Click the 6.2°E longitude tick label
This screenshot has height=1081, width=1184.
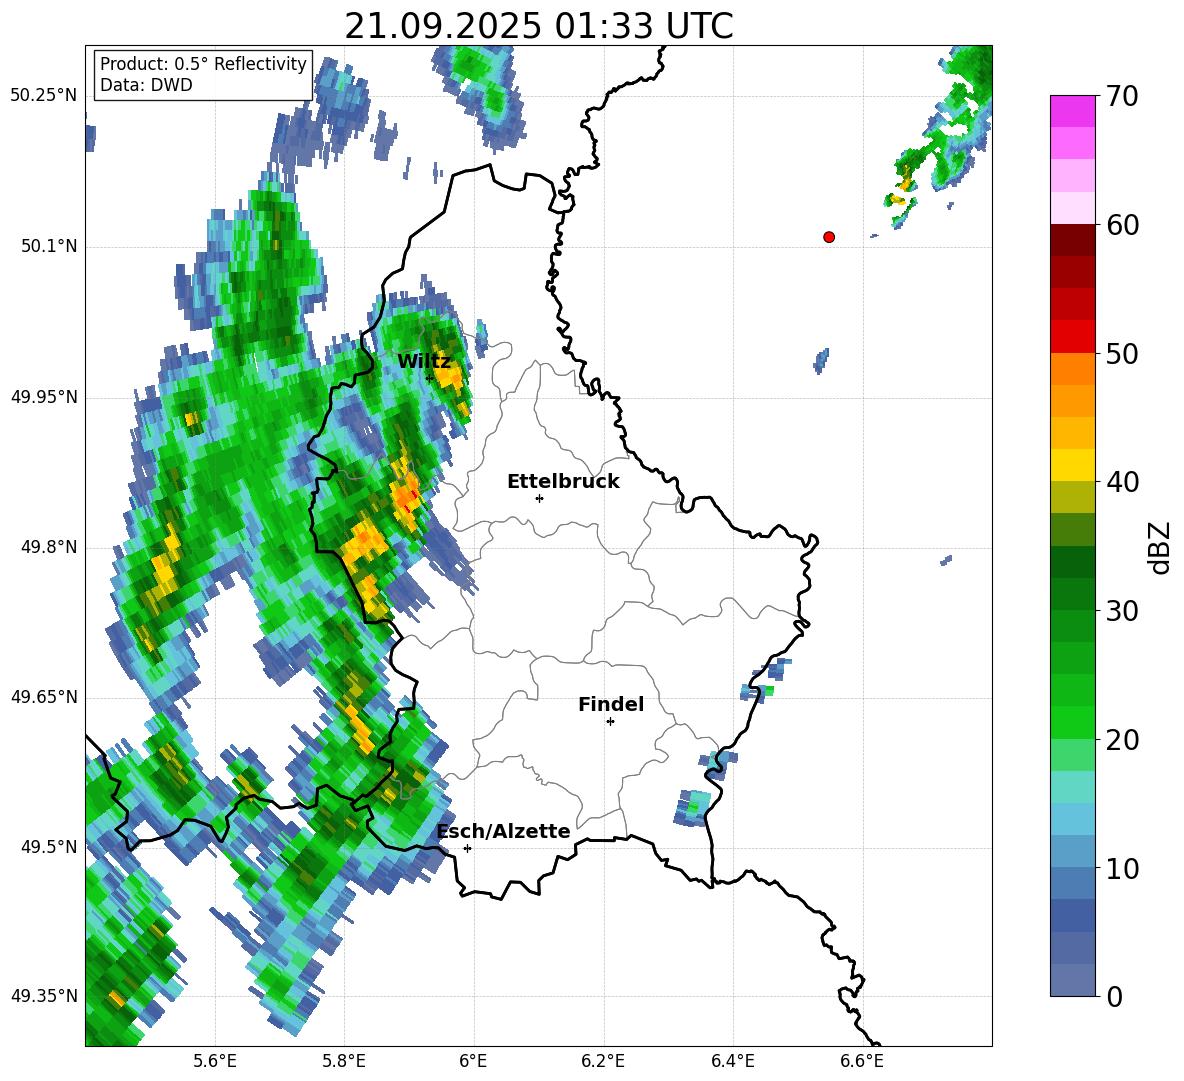click(x=603, y=1061)
